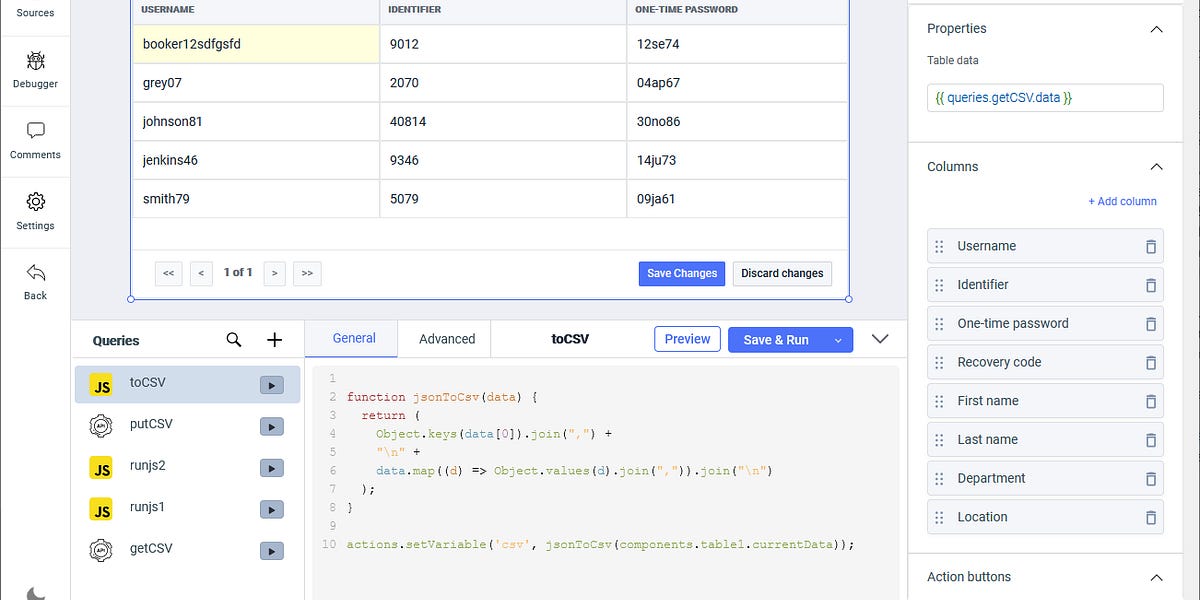This screenshot has height=600, width=1200.
Task: Create a new query with plus icon
Action: point(274,339)
